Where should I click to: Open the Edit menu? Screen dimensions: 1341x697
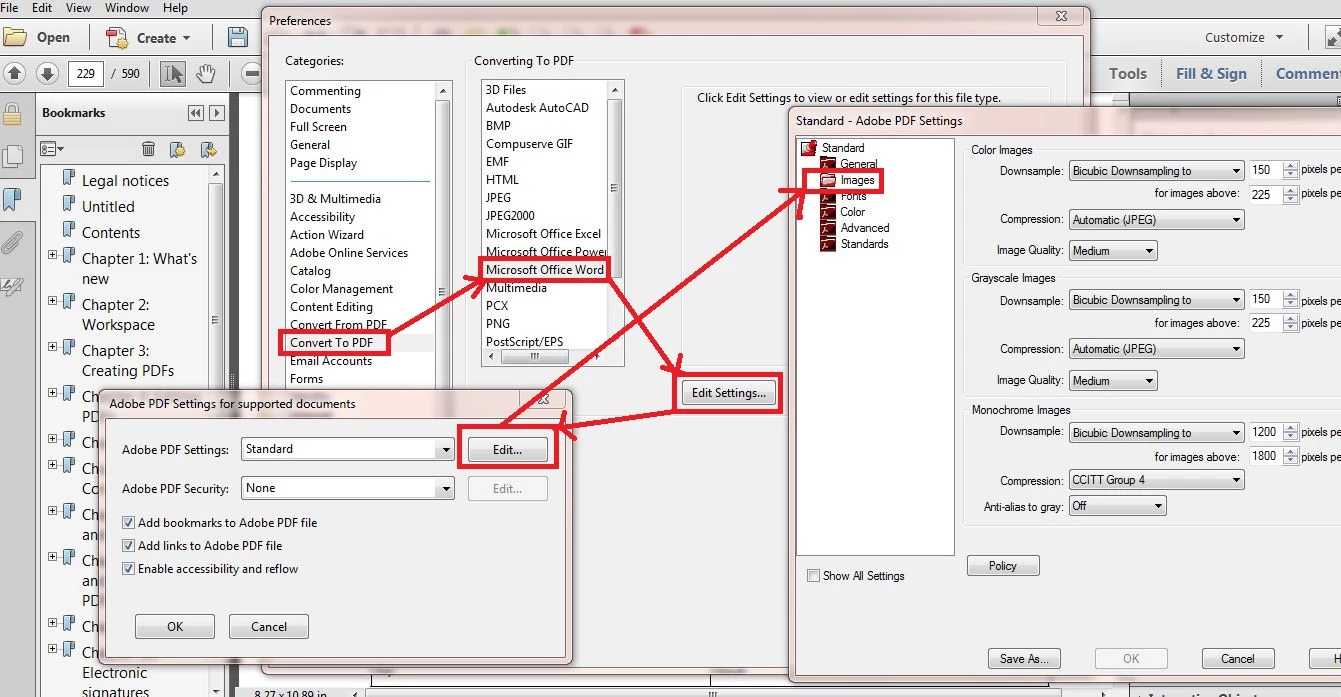tap(42, 8)
